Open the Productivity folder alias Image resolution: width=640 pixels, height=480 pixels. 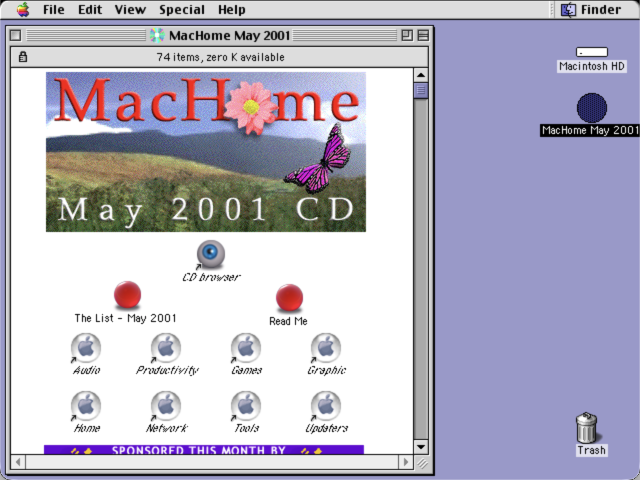[166, 348]
